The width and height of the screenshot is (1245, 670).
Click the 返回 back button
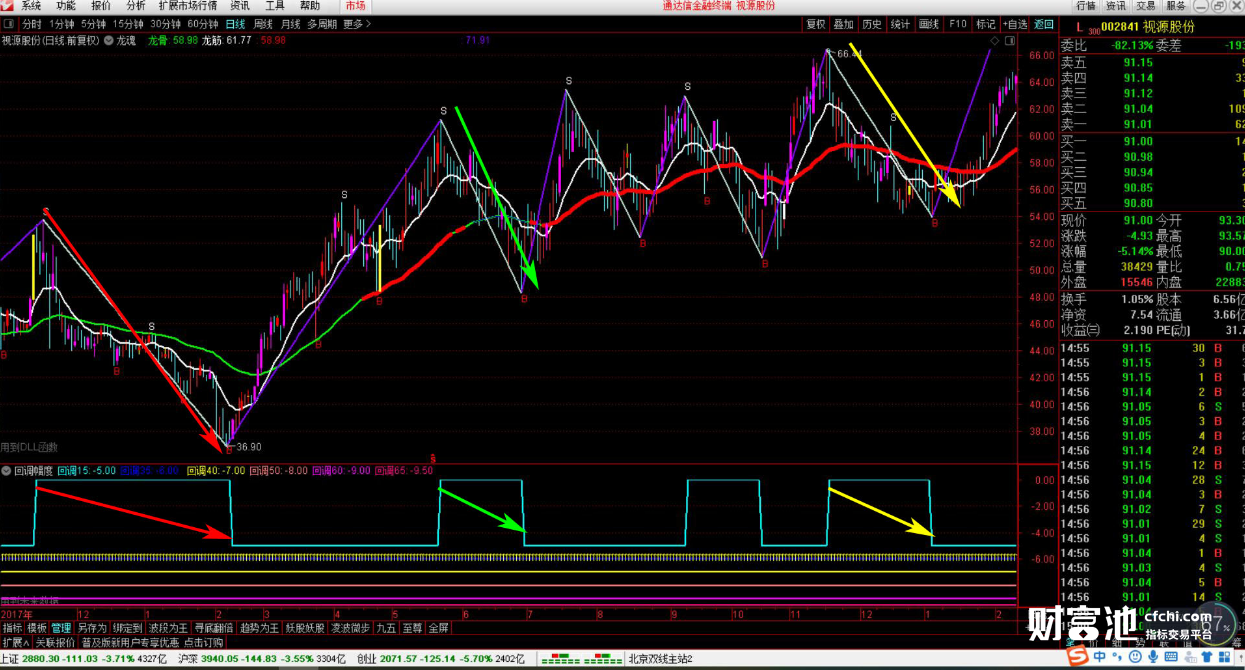point(1044,24)
